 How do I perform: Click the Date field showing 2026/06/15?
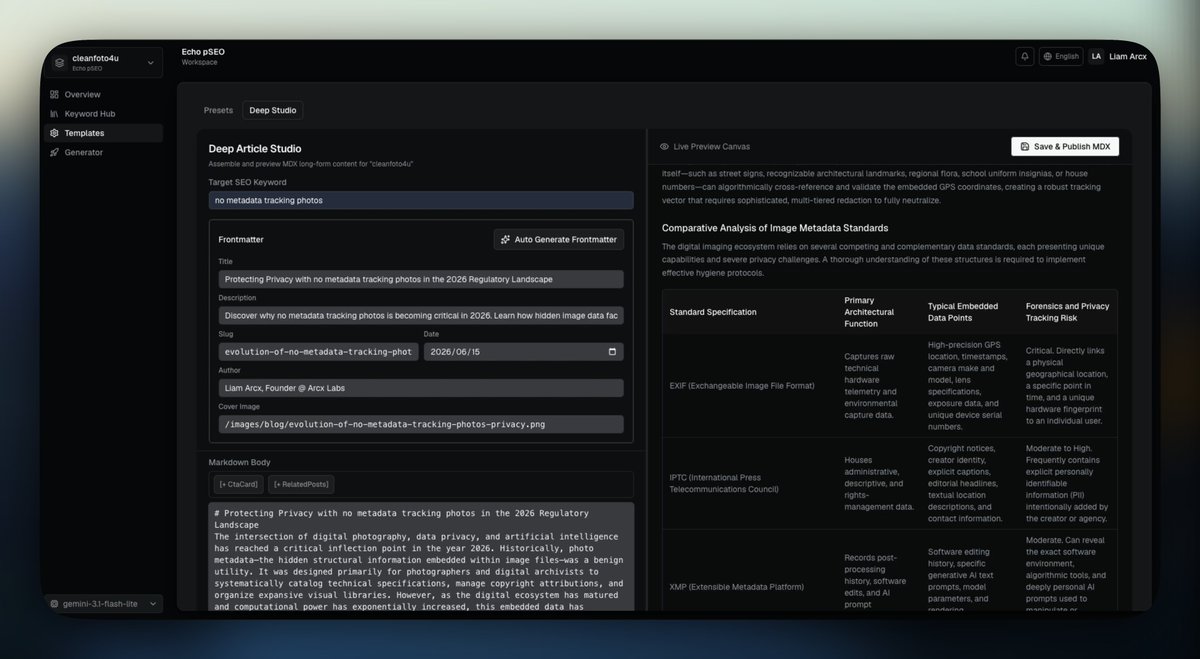point(523,352)
